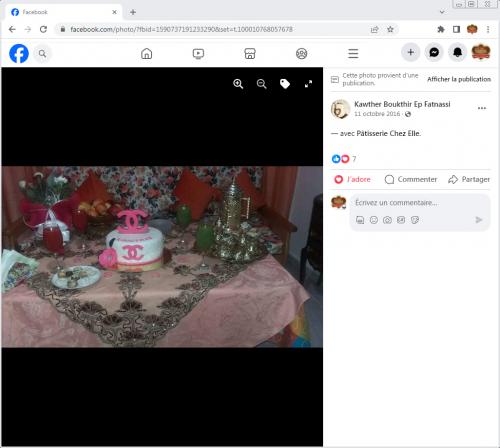Click the Commenter button

pos(411,179)
